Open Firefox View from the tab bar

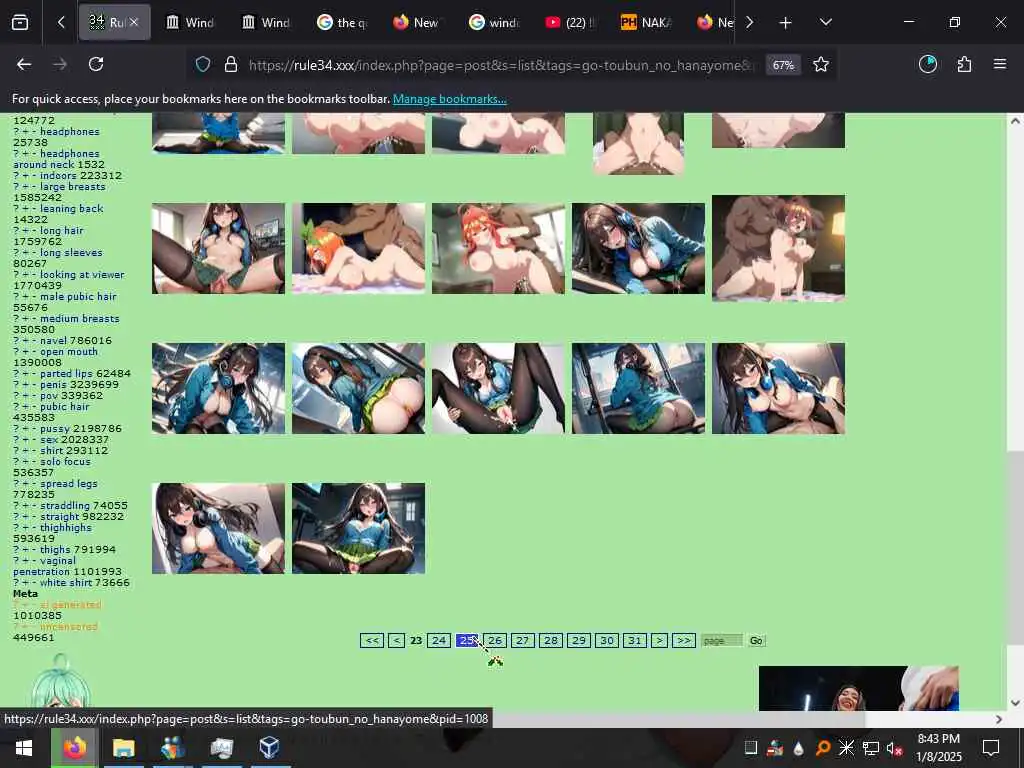(x=20, y=22)
